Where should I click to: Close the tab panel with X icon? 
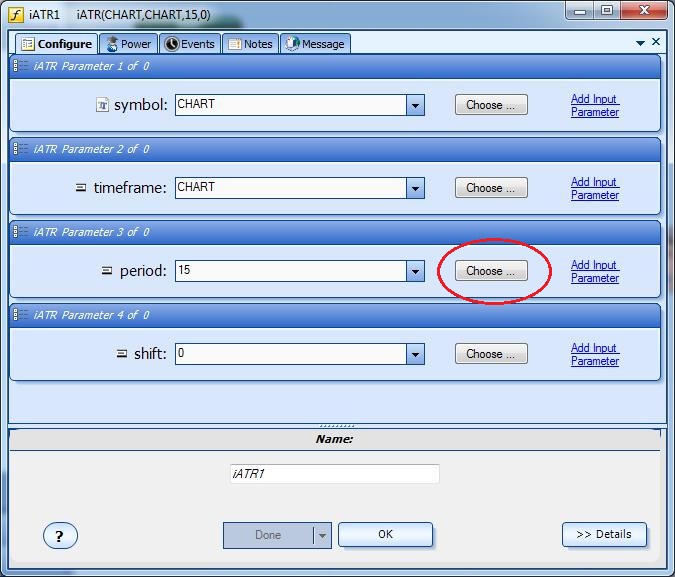[656, 43]
